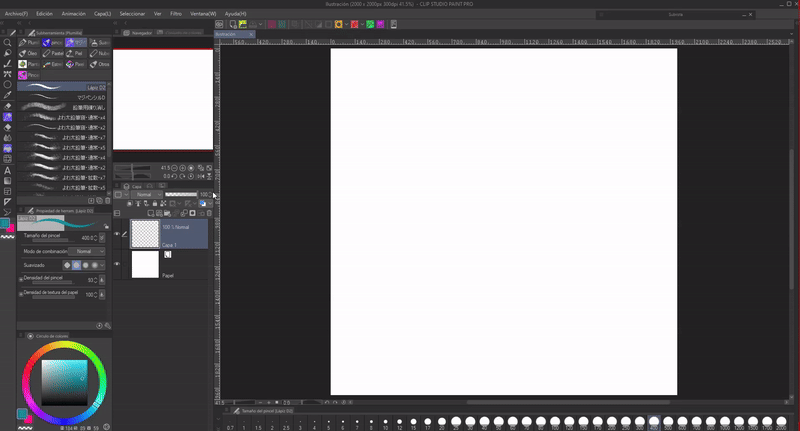The height and width of the screenshot is (431, 800).
Task: Click rotate left icon in Navegador panel
Action: click(174, 176)
